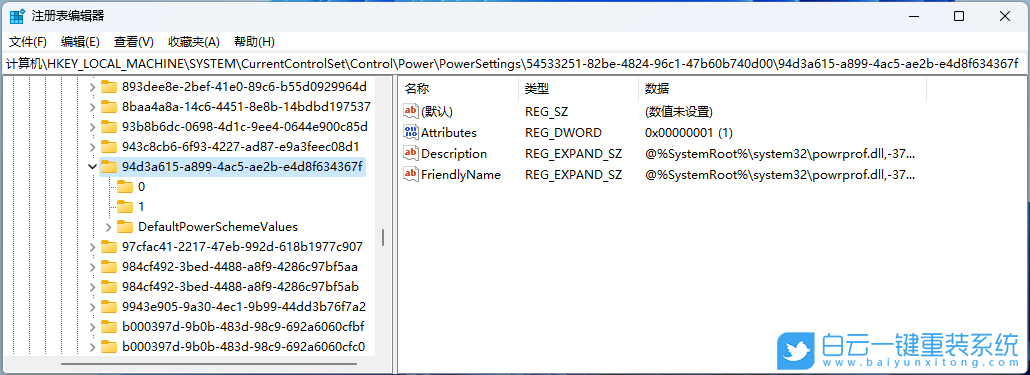Screen dimensions: 1030x375
Task: Select tree key 9943e905-9a30-4ec1-9b99-44dd3b76f7a2
Action: [244, 307]
